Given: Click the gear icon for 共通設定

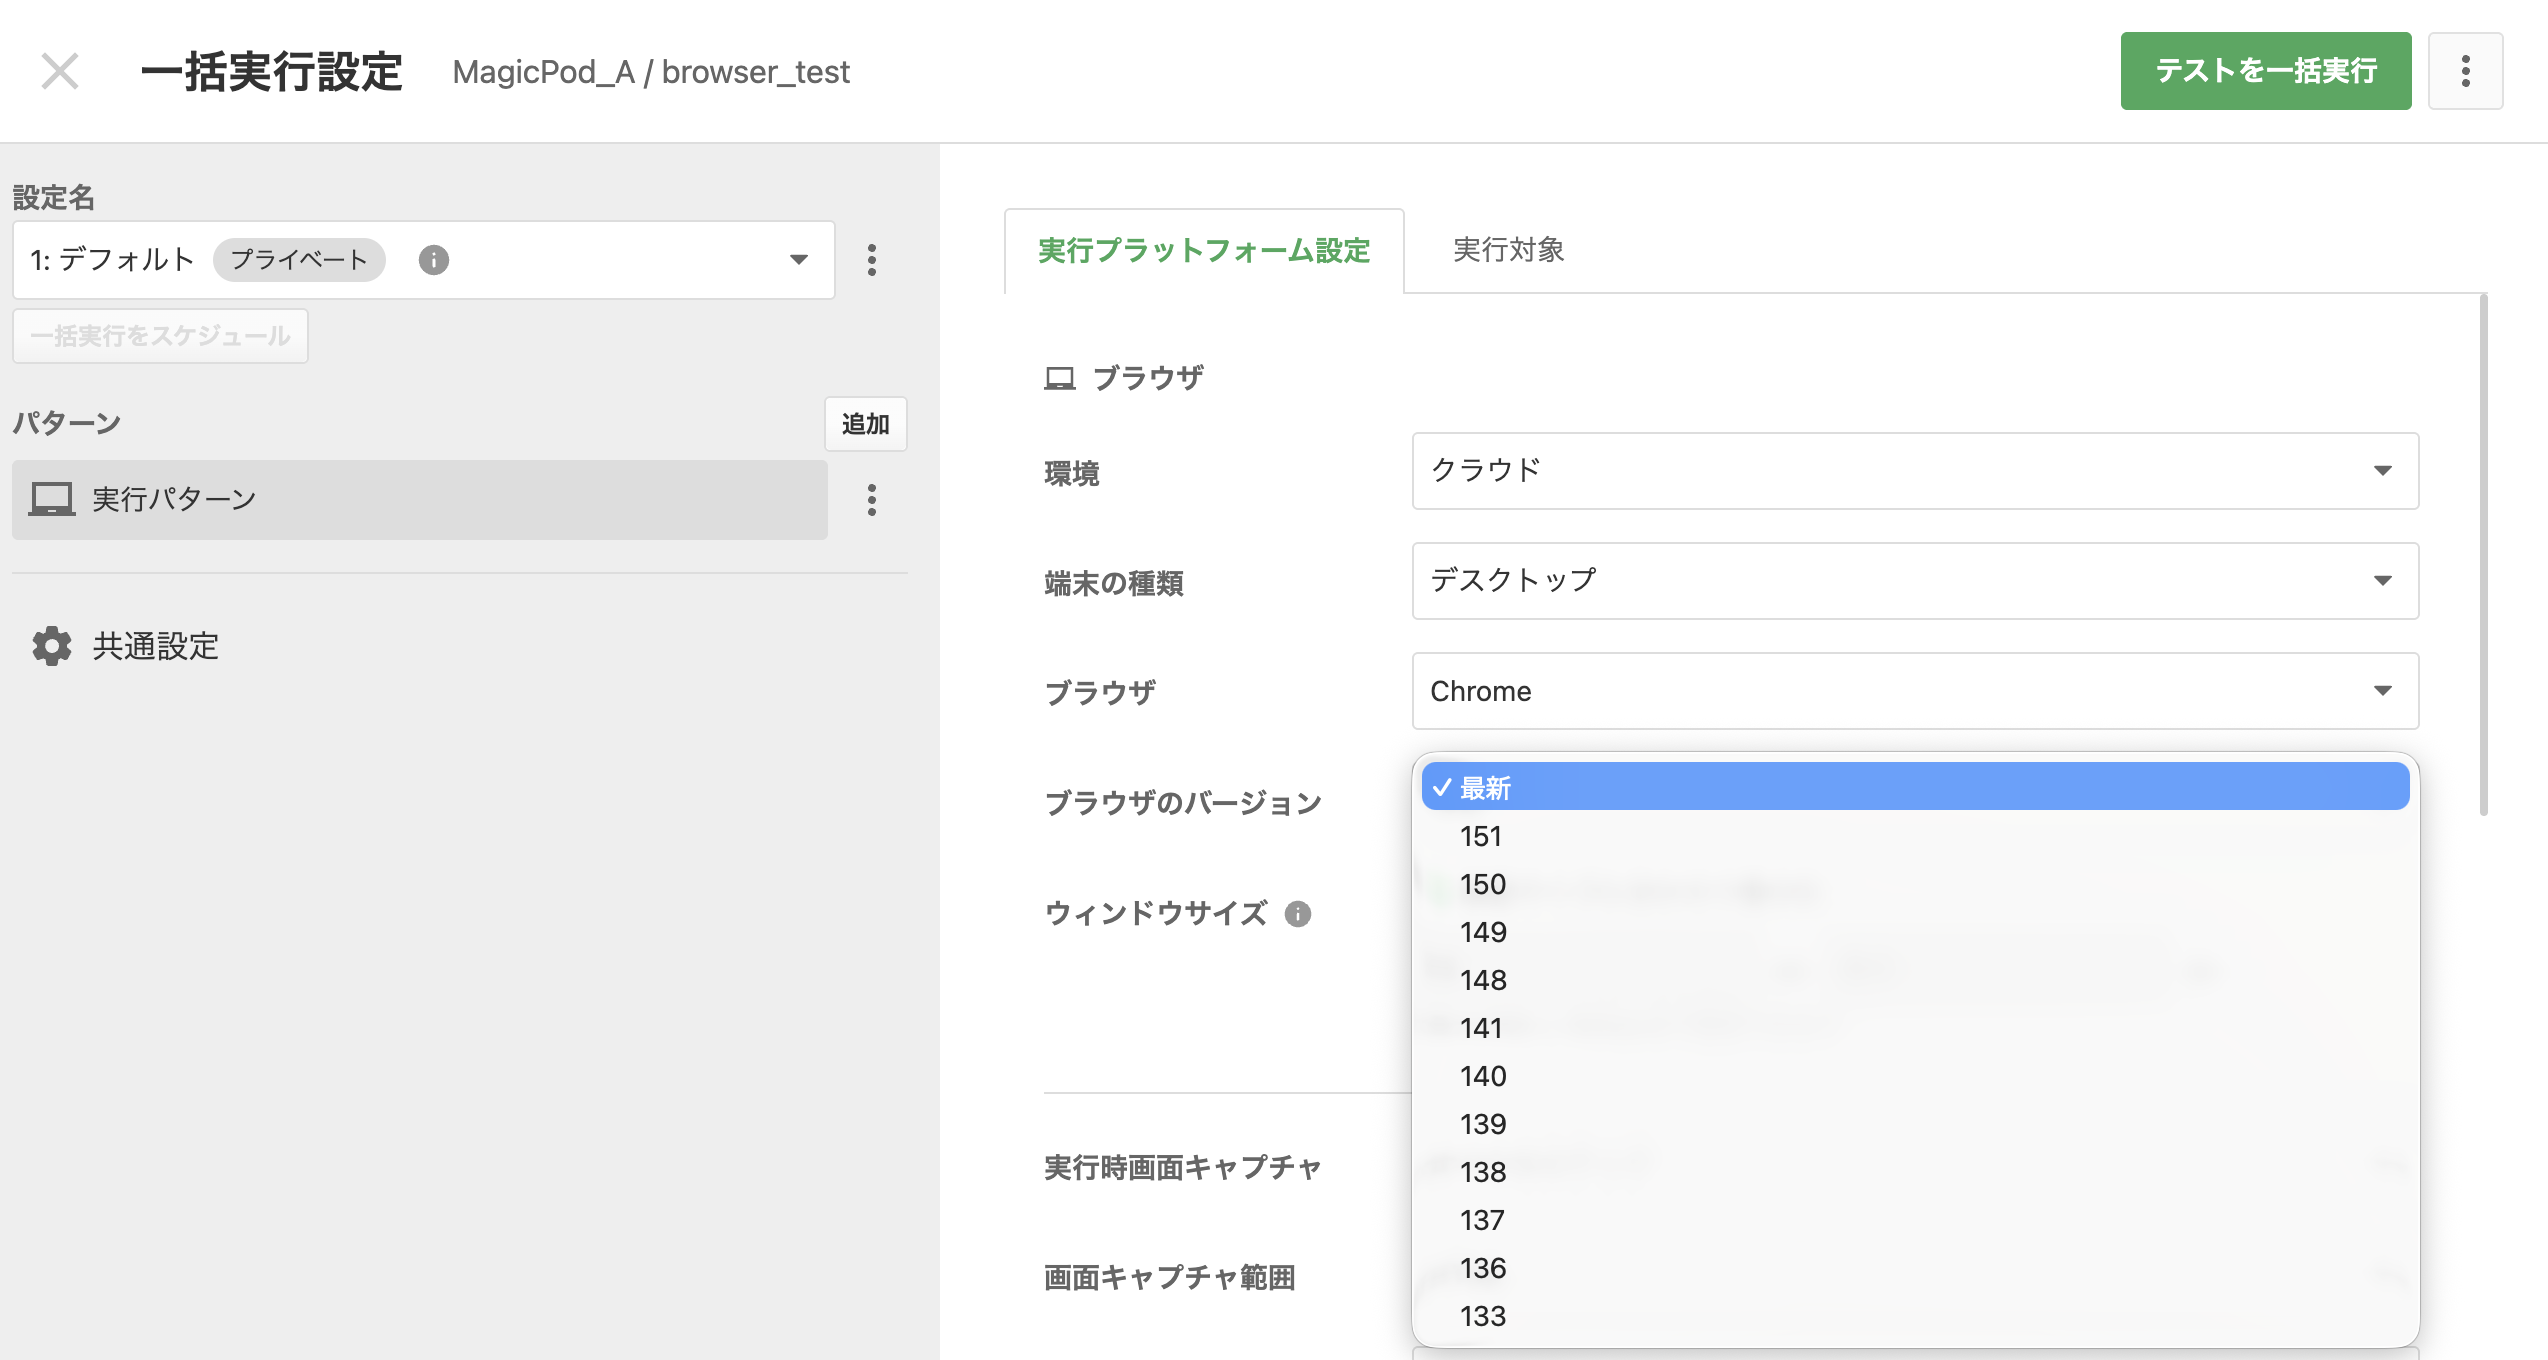Looking at the screenshot, I should pos(52,646).
